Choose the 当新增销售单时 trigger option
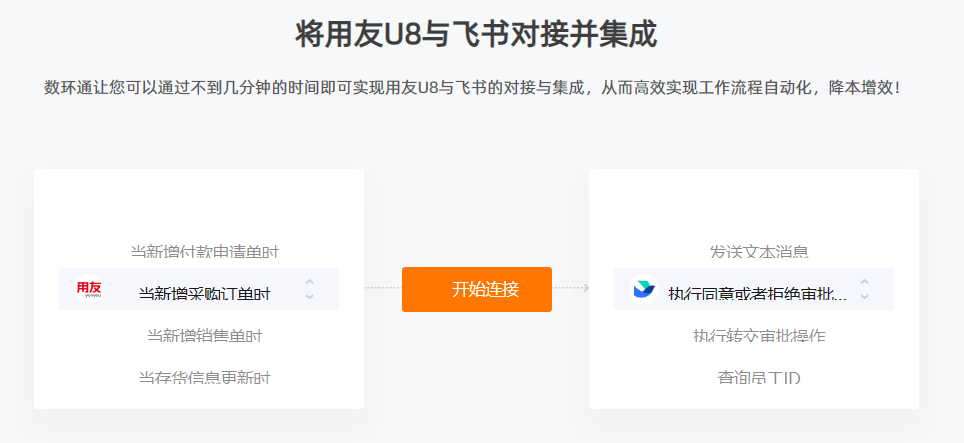Viewport: 964px width, 443px height. point(204,335)
